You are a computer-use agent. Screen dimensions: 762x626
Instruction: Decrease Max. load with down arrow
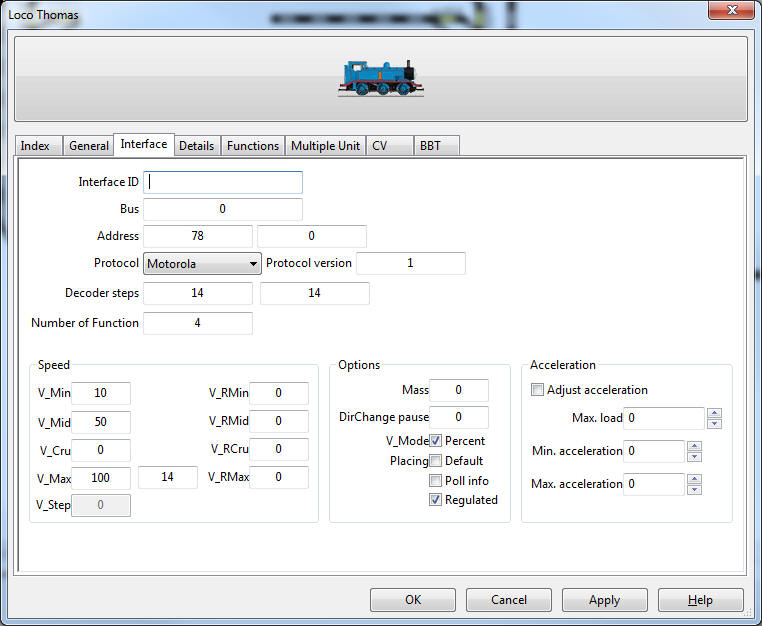click(x=714, y=424)
